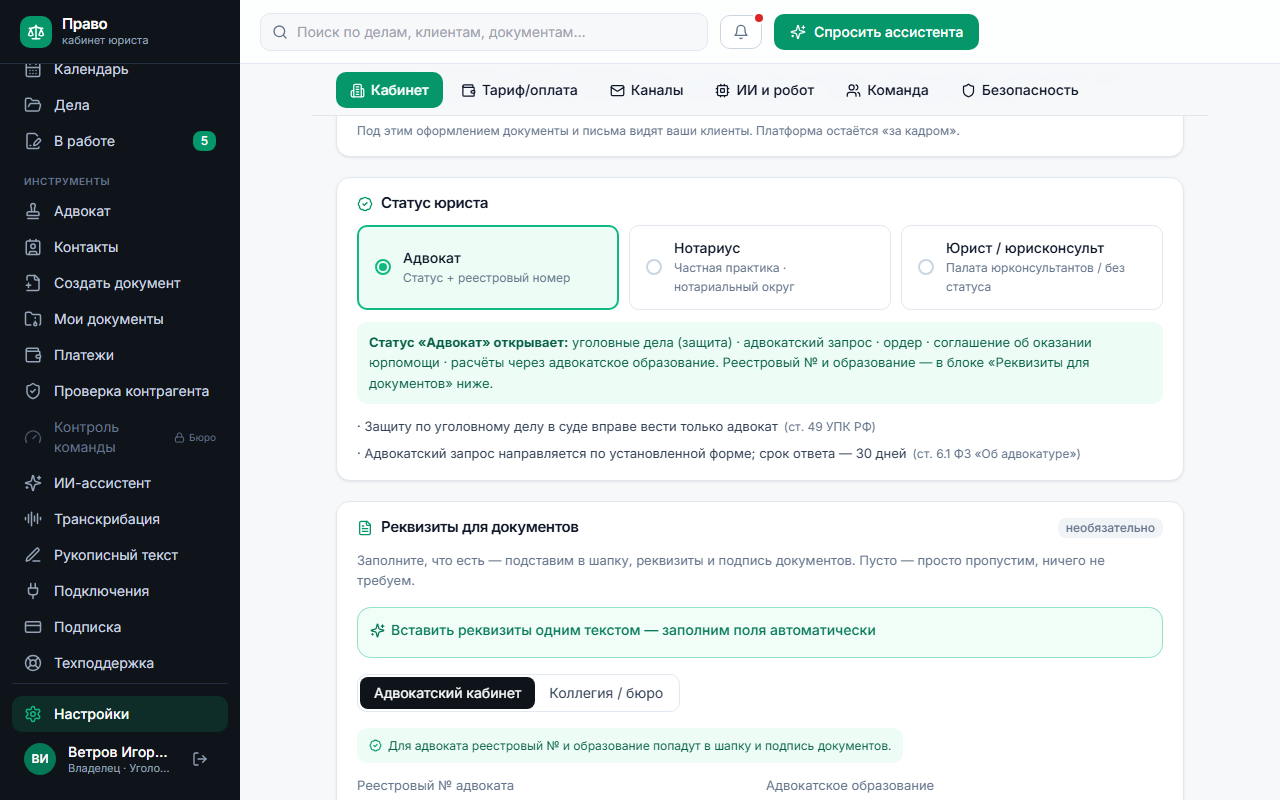Click the Право scales logo icon

(x=36, y=32)
